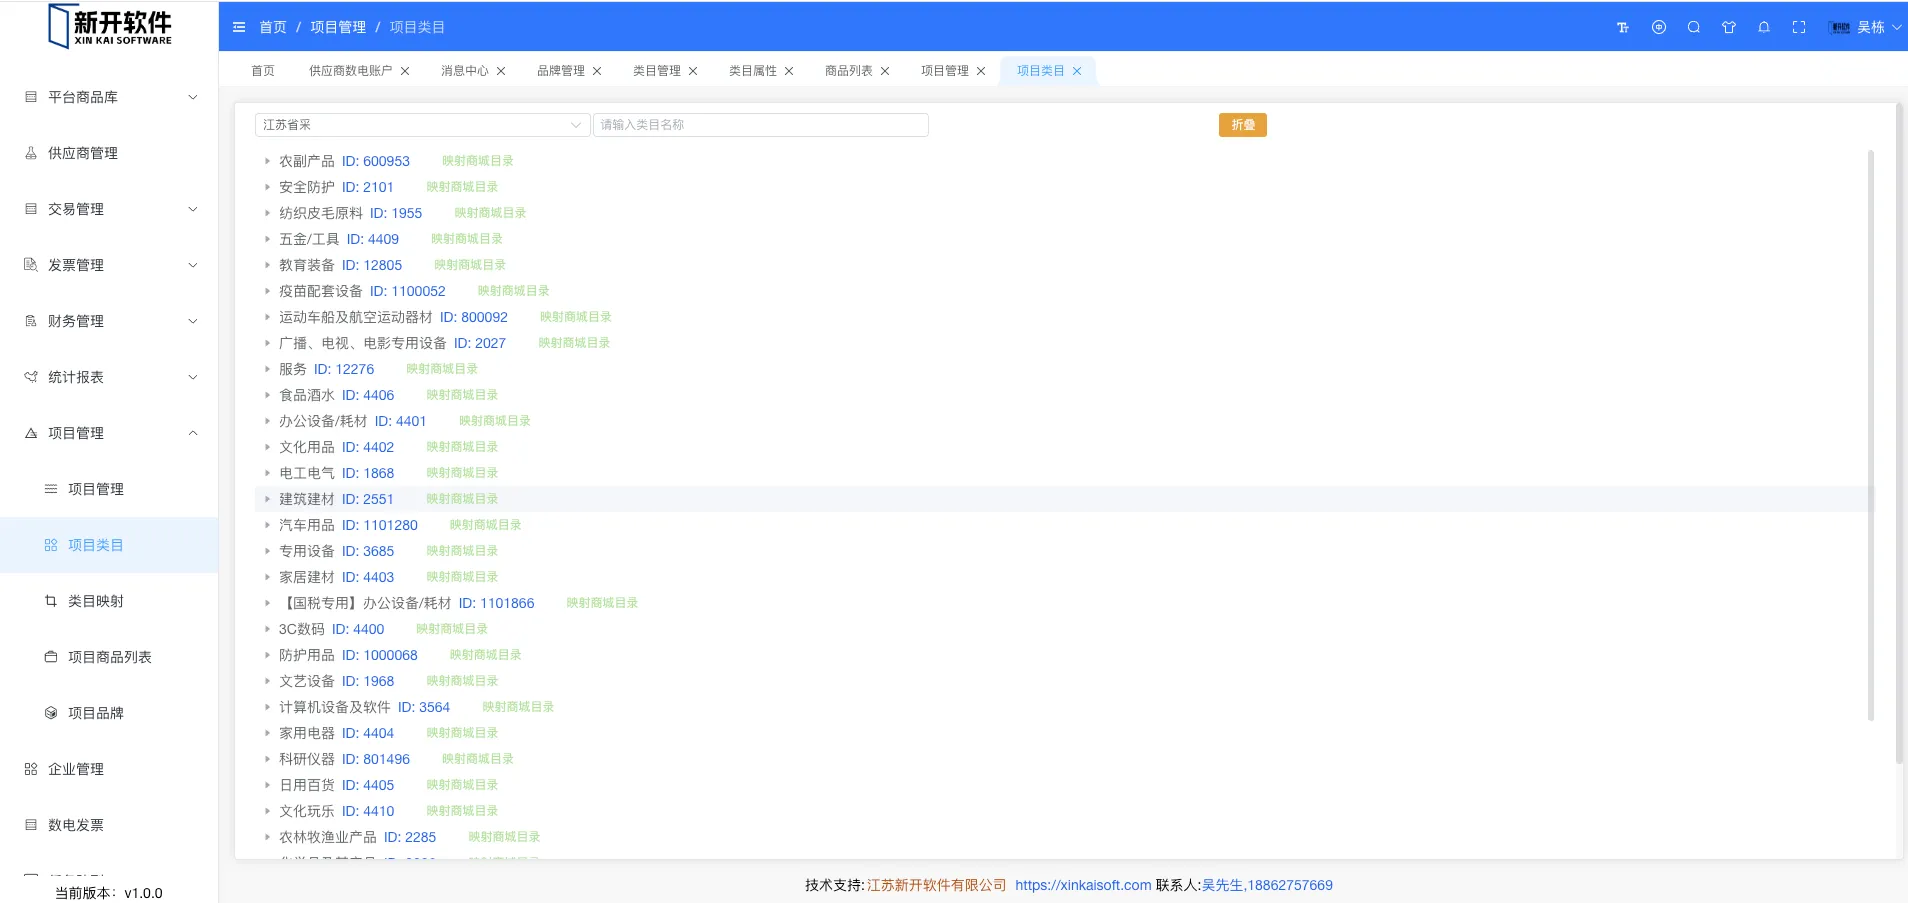This screenshot has width=1908, height=903.
Task: Click 映射商城目录 link for 食品酒水
Action: [x=462, y=395]
